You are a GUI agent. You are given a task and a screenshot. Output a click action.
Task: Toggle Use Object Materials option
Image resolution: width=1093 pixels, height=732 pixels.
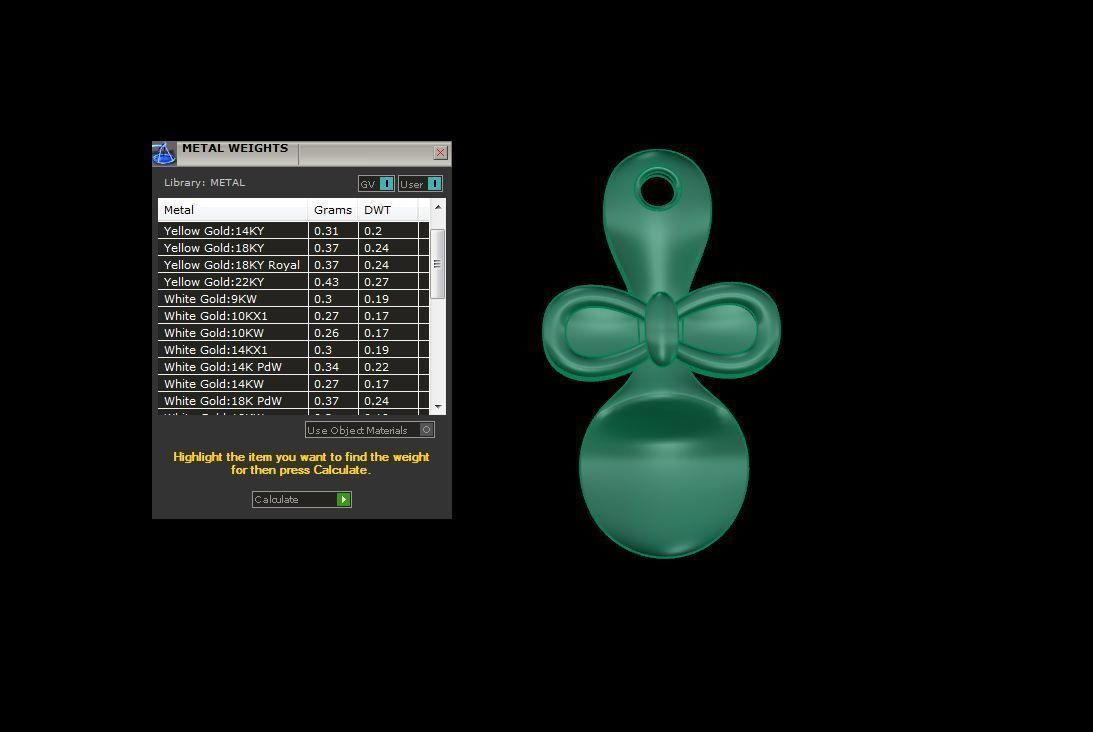click(369, 430)
